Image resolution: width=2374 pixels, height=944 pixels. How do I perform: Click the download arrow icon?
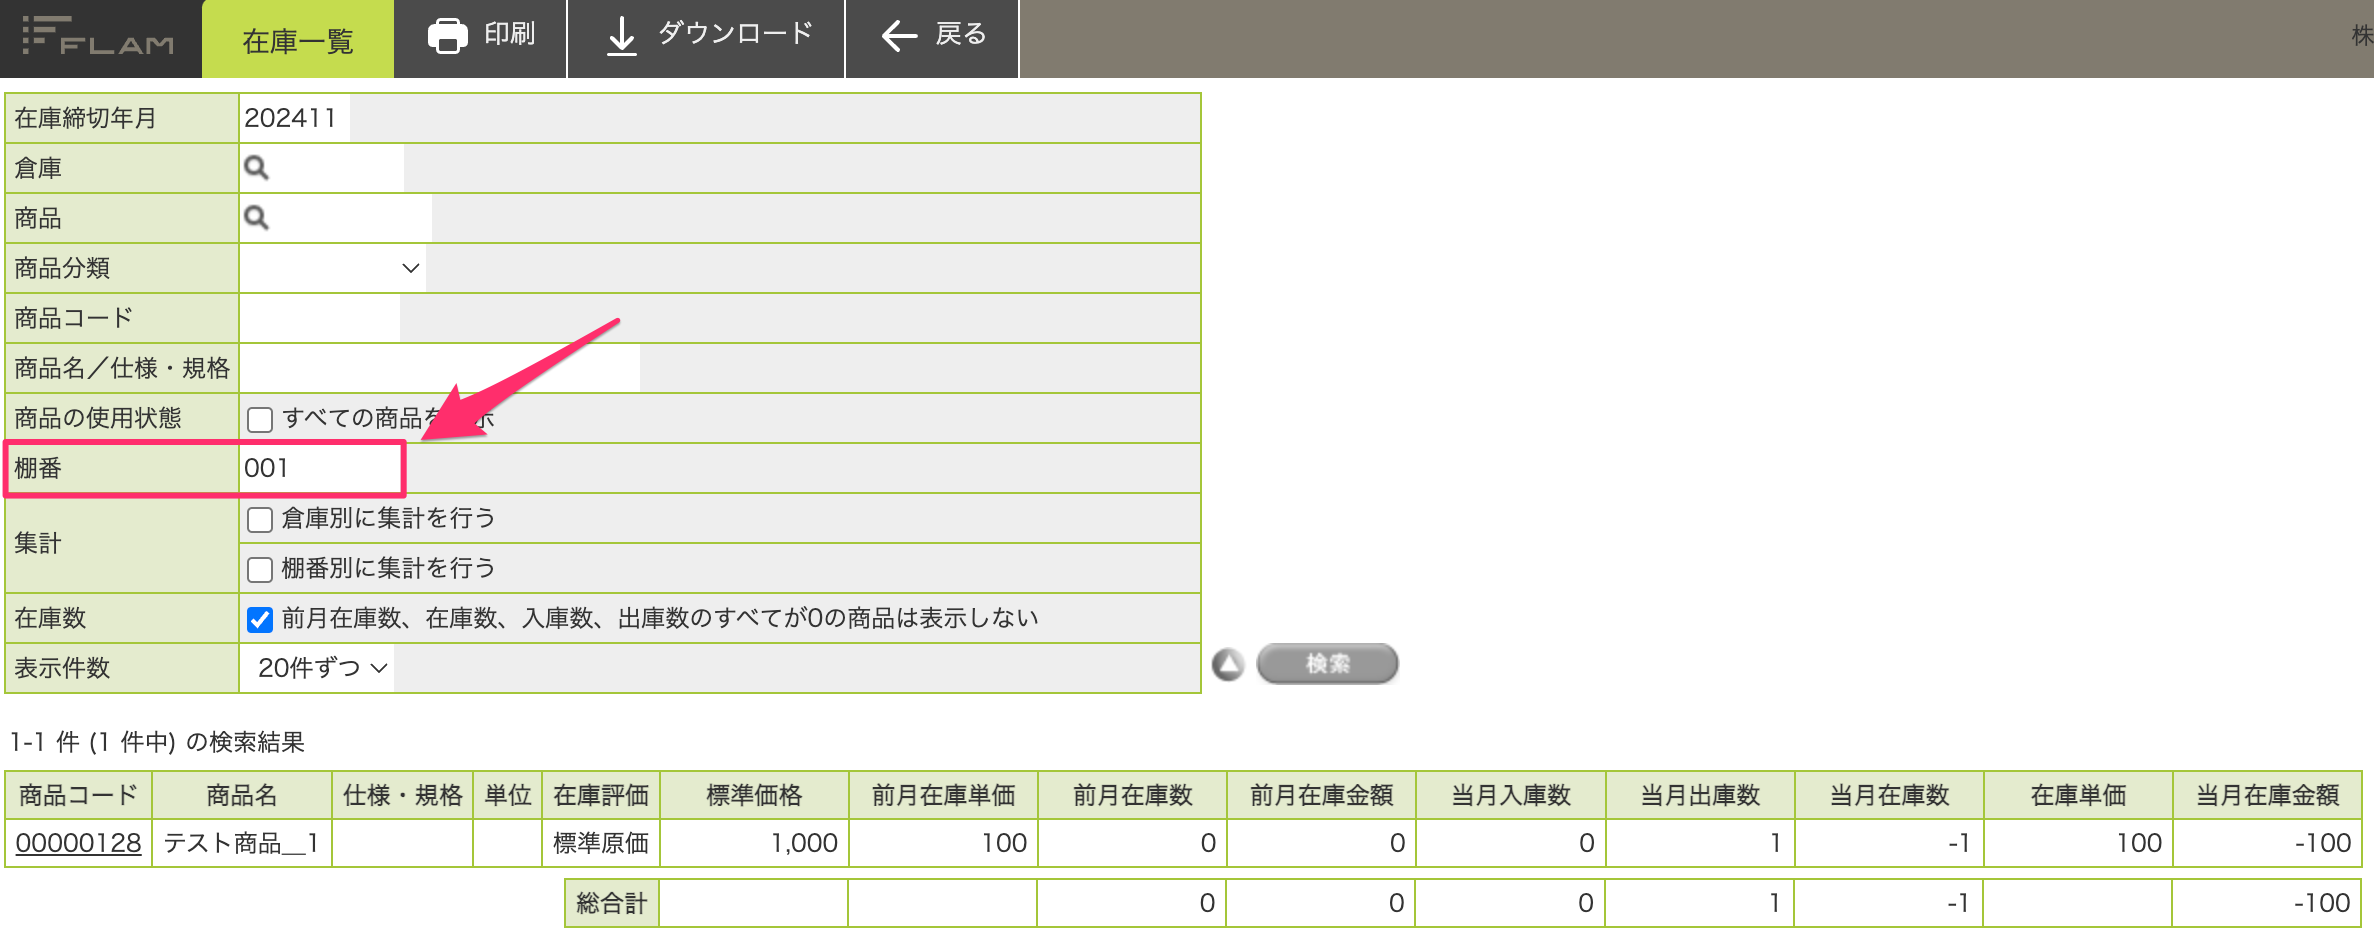pos(622,36)
